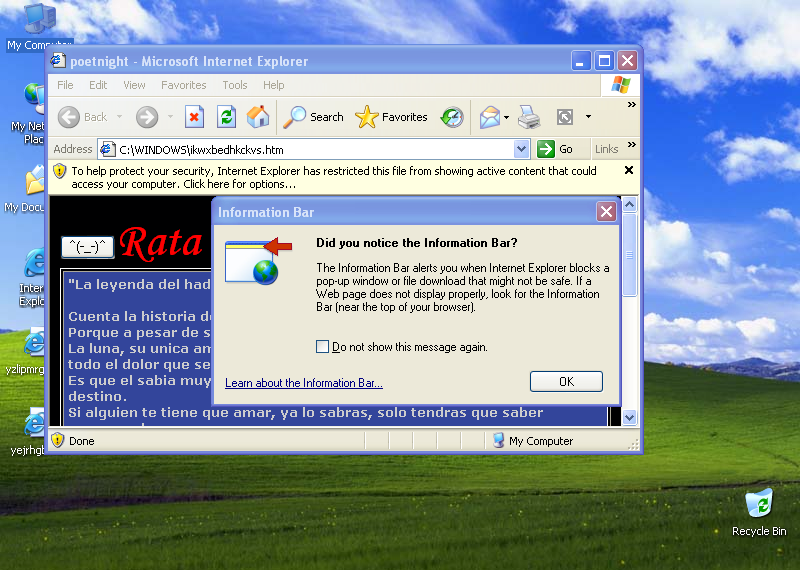The height and width of the screenshot is (570, 800).
Task: Open the Tools menu
Action: click(x=235, y=85)
